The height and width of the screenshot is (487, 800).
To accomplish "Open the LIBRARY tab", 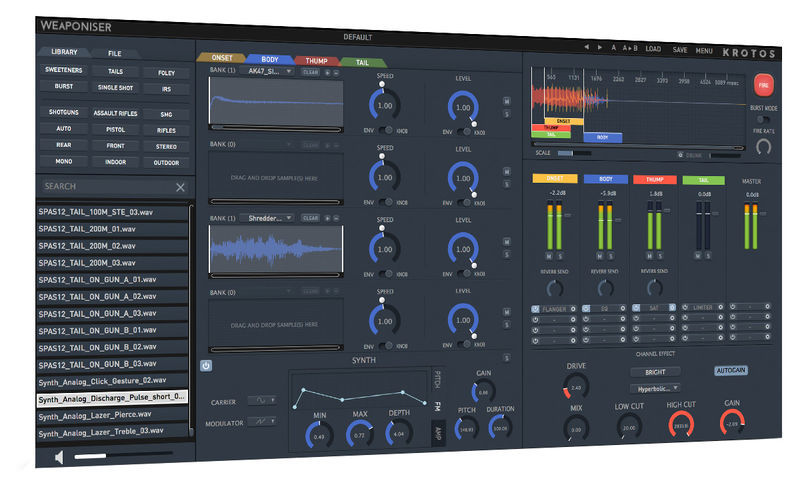I will coord(64,52).
